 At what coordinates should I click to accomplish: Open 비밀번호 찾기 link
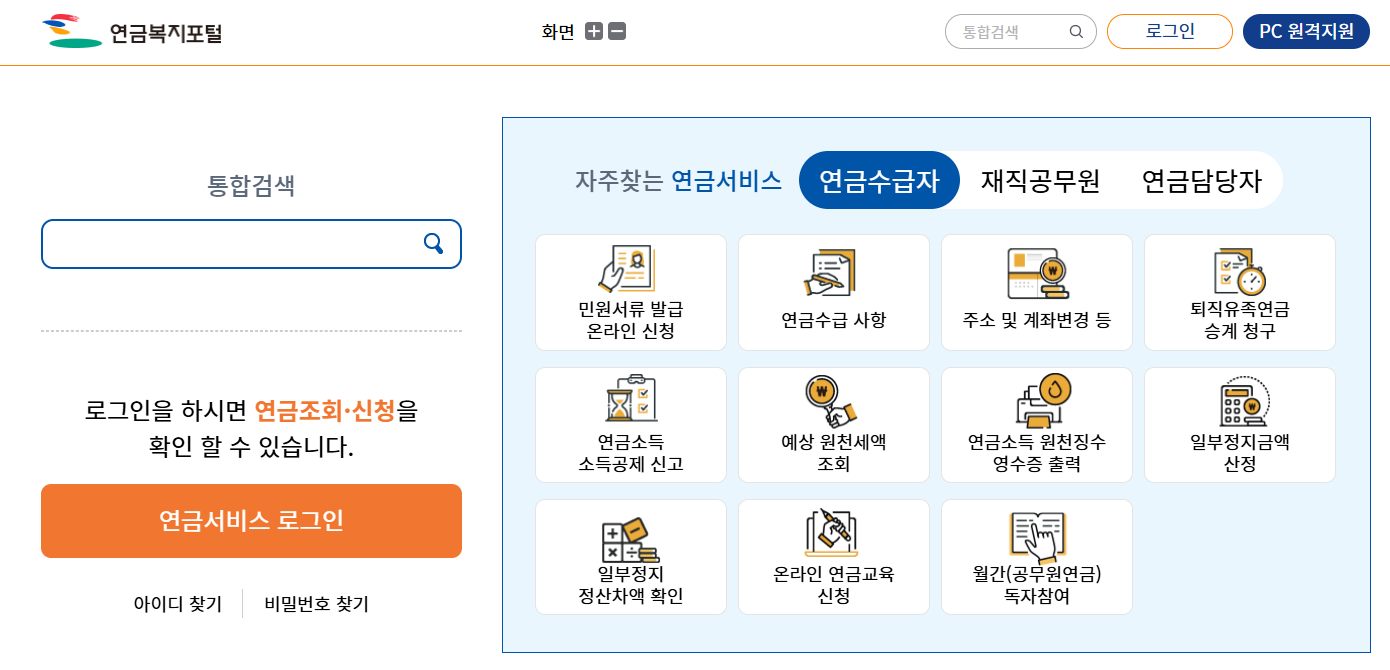(x=316, y=604)
